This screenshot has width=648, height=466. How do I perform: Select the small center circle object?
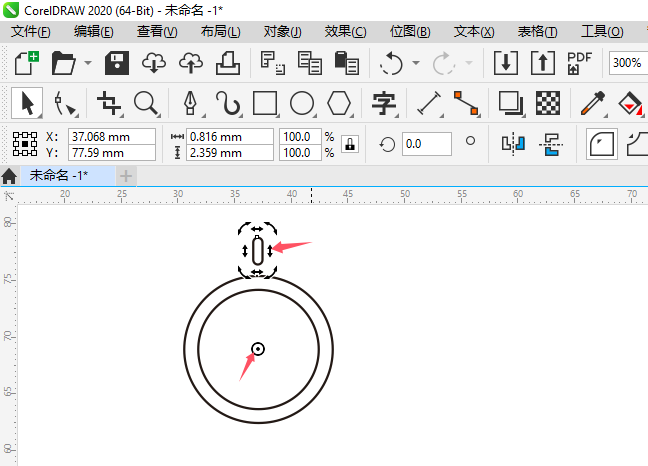[258, 350]
